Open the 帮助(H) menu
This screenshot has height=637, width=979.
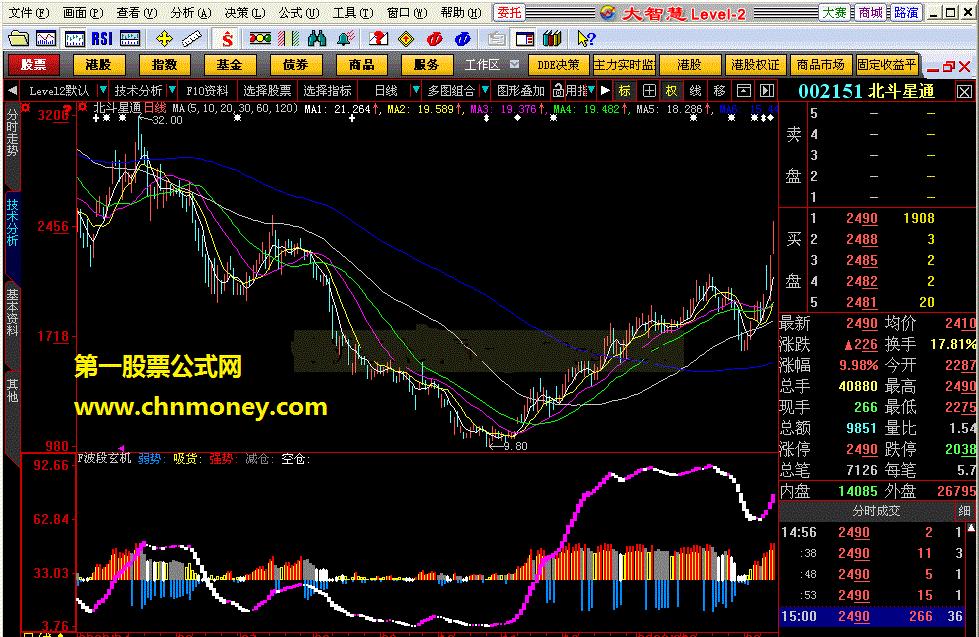(461, 12)
